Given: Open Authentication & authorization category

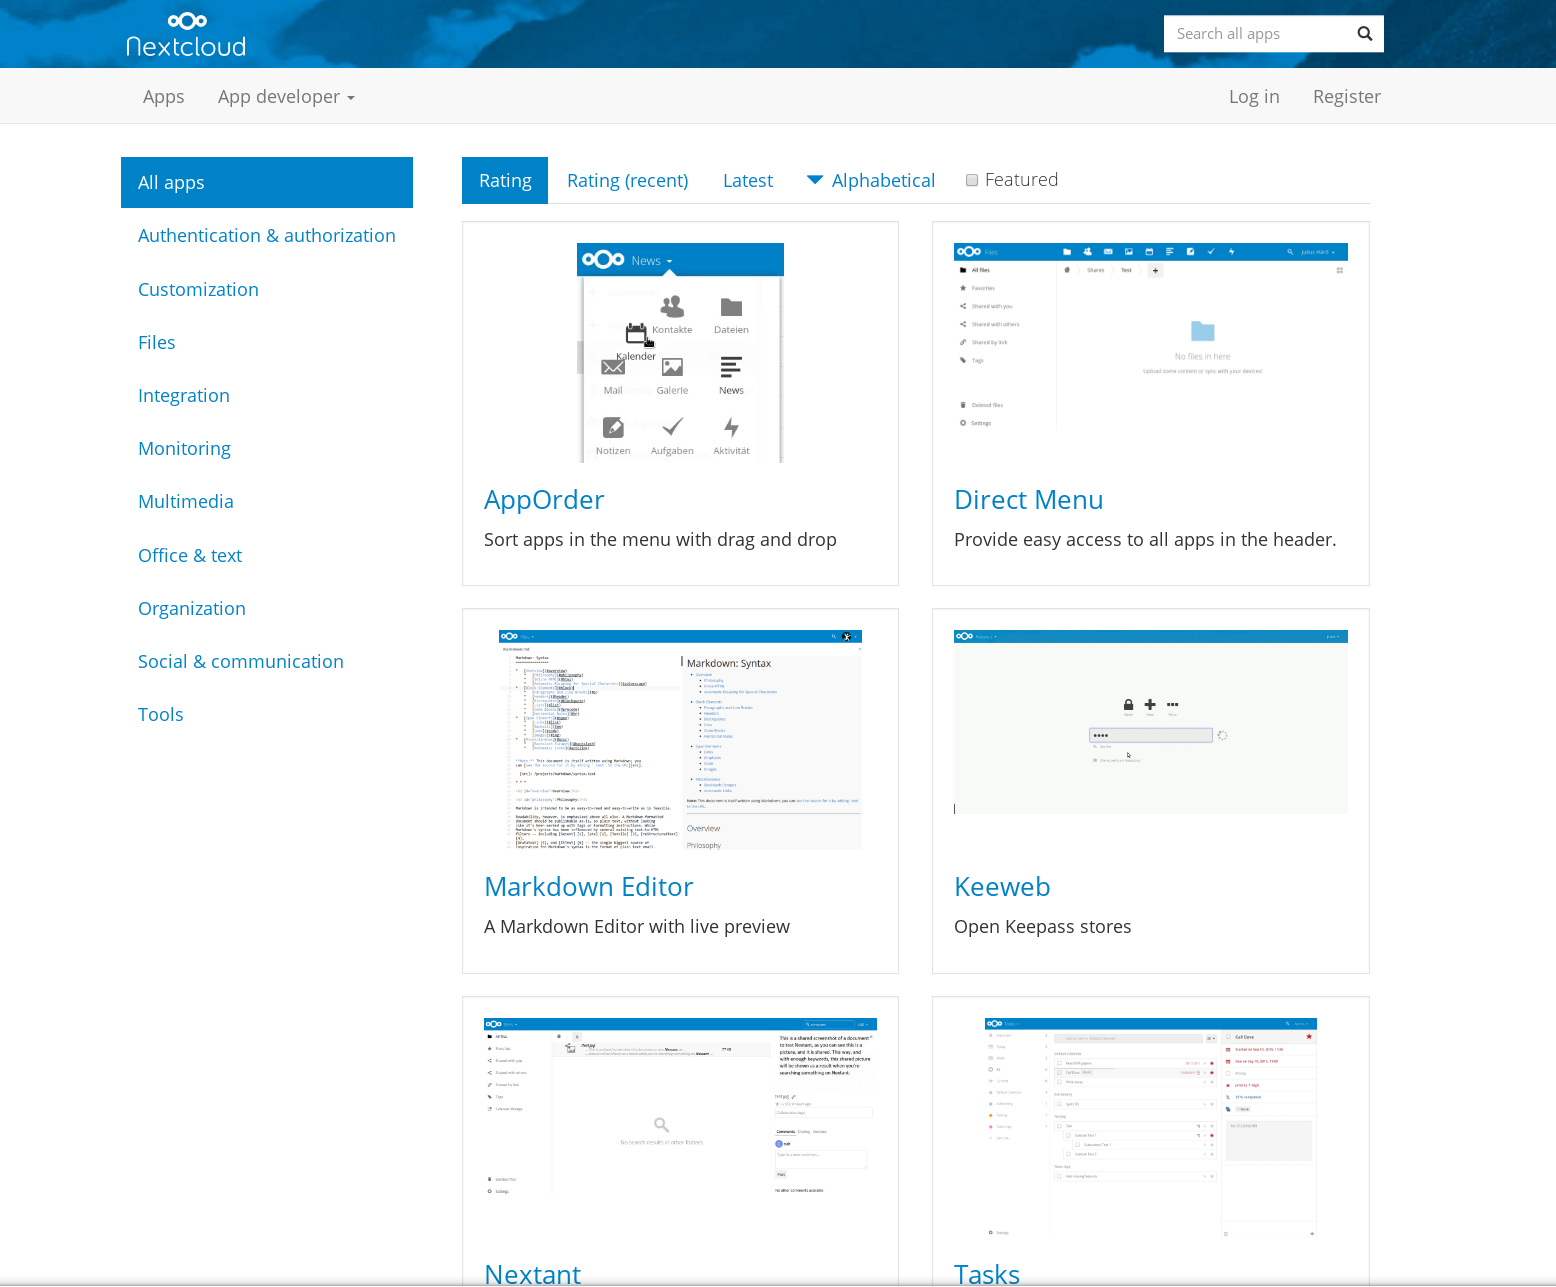Looking at the screenshot, I should point(267,236).
